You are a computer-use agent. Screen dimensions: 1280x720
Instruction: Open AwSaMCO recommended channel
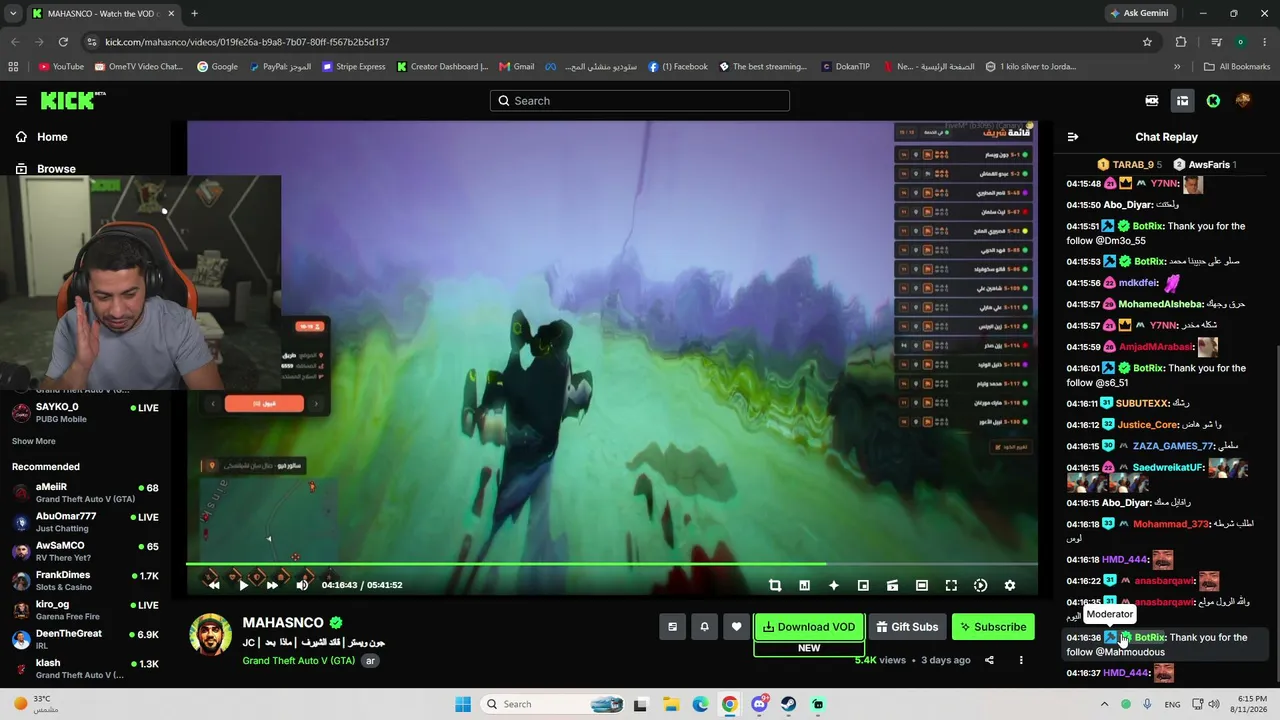coord(85,551)
